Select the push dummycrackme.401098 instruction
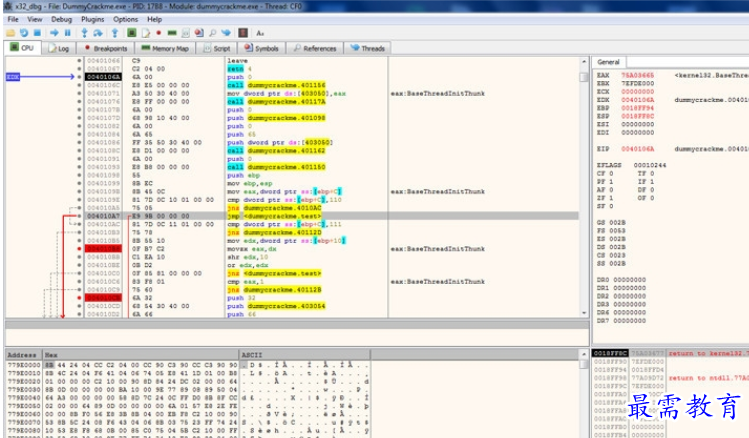The image size is (749, 438). click(277, 118)
